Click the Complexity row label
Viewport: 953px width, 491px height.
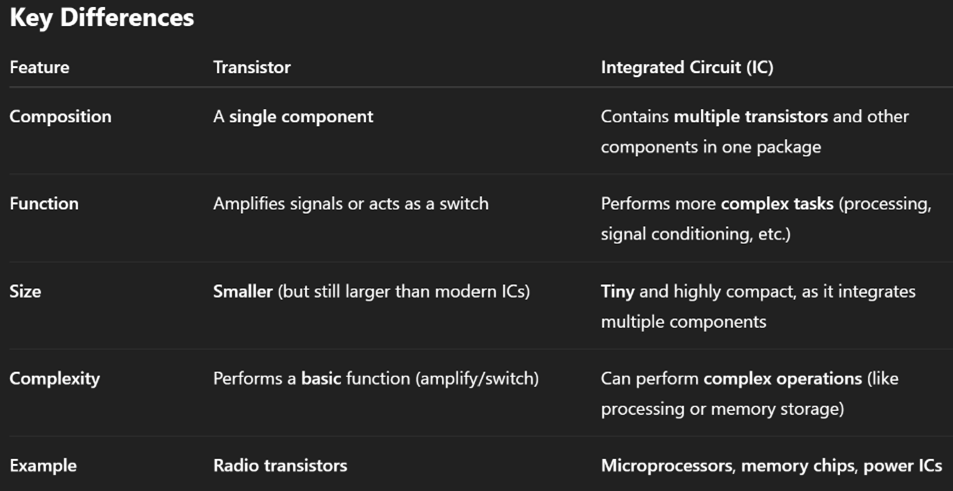point(54,379)
